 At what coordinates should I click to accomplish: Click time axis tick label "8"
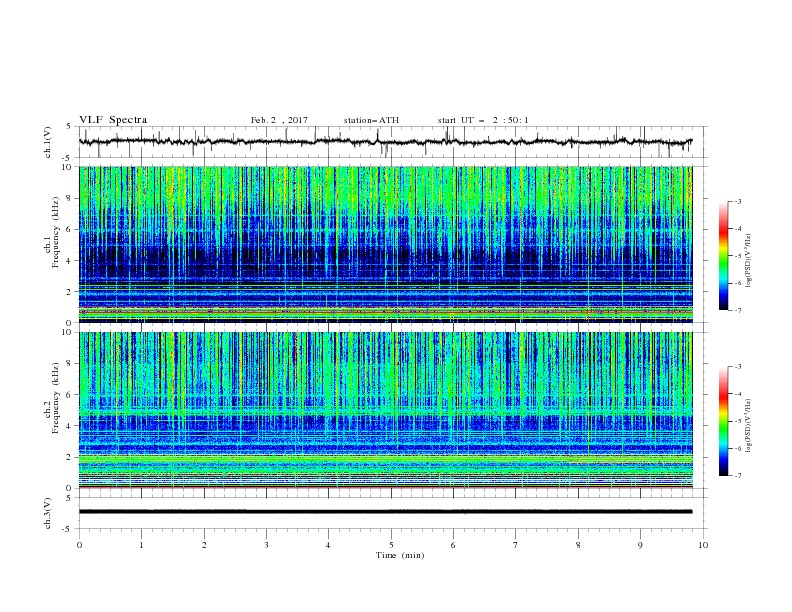578,545
